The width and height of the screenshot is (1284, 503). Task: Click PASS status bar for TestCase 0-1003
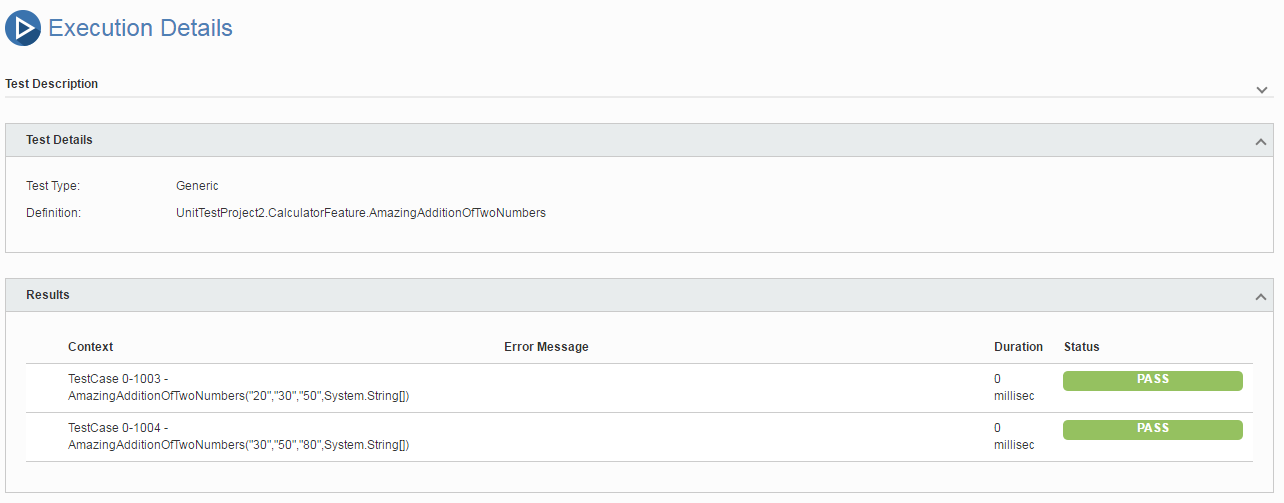tap(1153, 380)
